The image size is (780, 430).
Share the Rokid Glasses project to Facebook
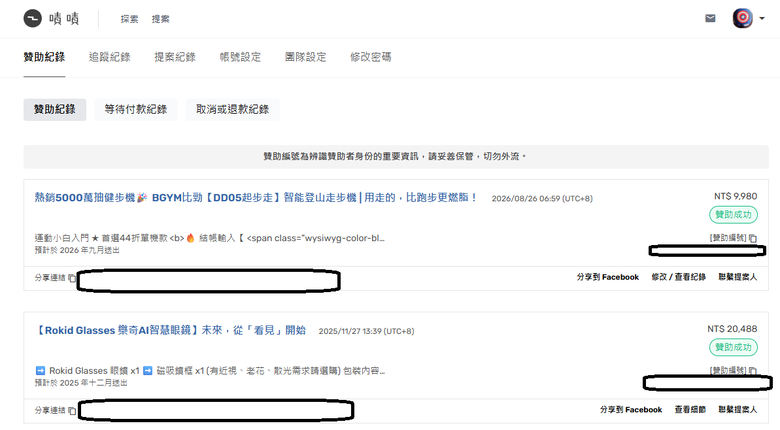(631, 410)
